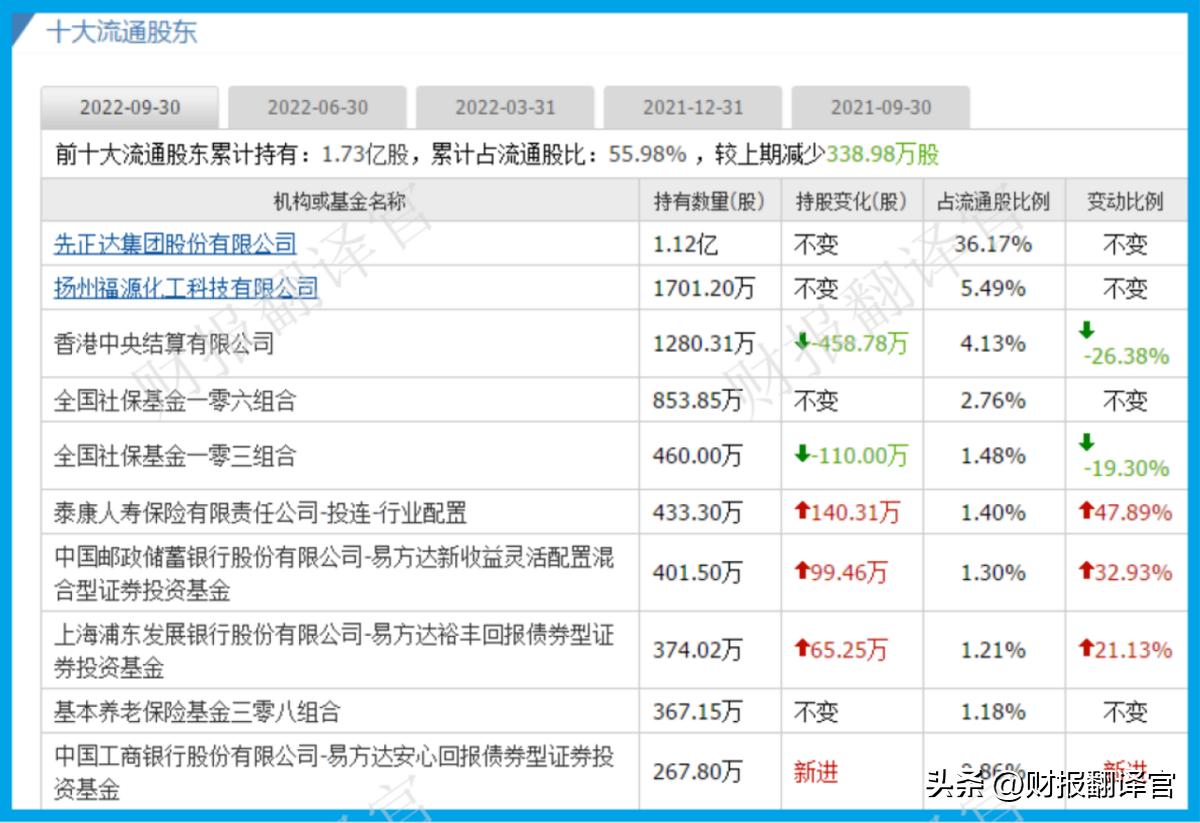
Task: Click the 460.00万 holding quantity
Action: 698,456
